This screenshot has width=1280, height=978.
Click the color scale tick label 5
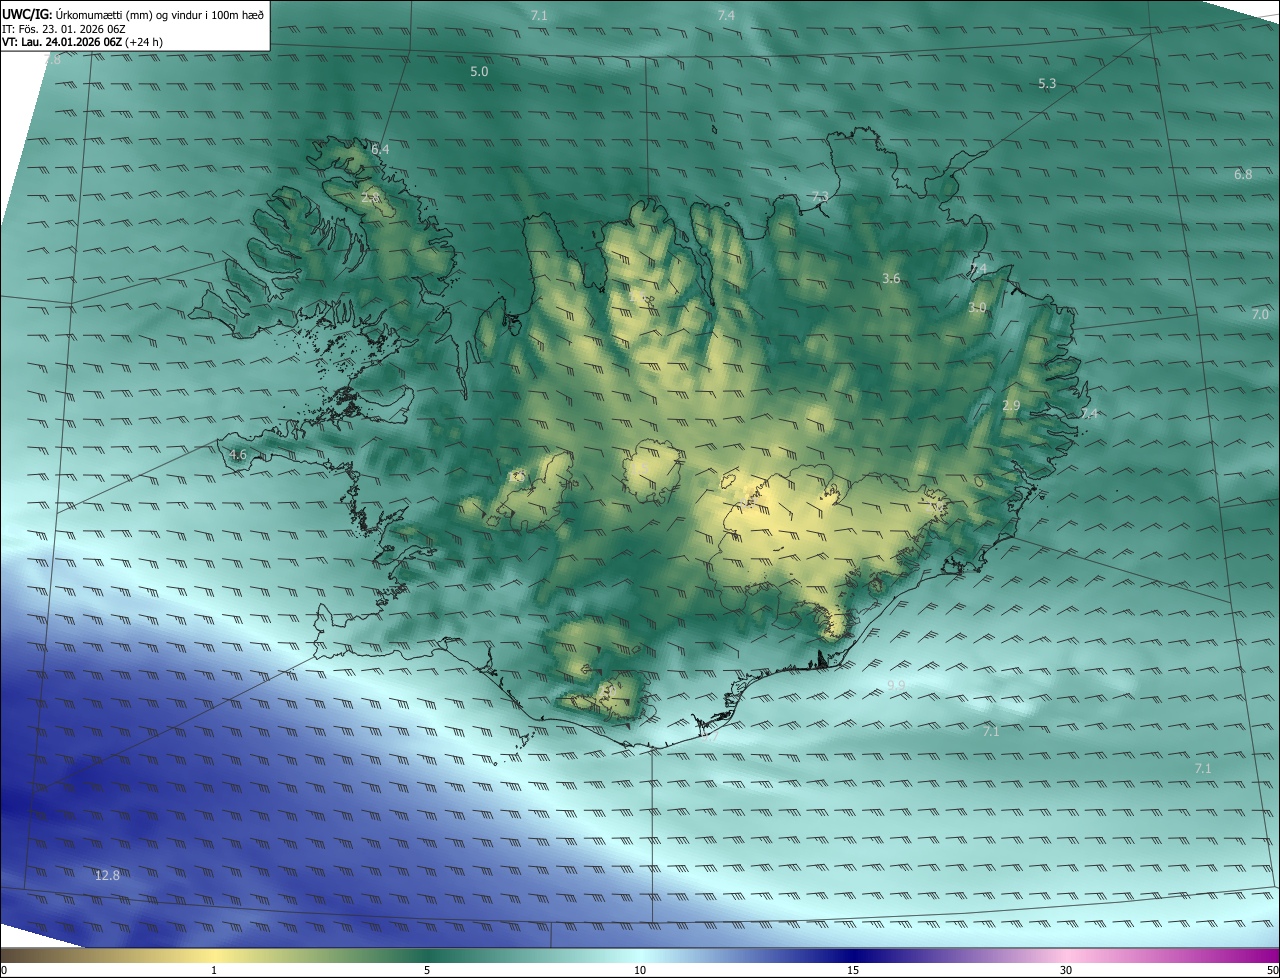(x=427, y=970)
